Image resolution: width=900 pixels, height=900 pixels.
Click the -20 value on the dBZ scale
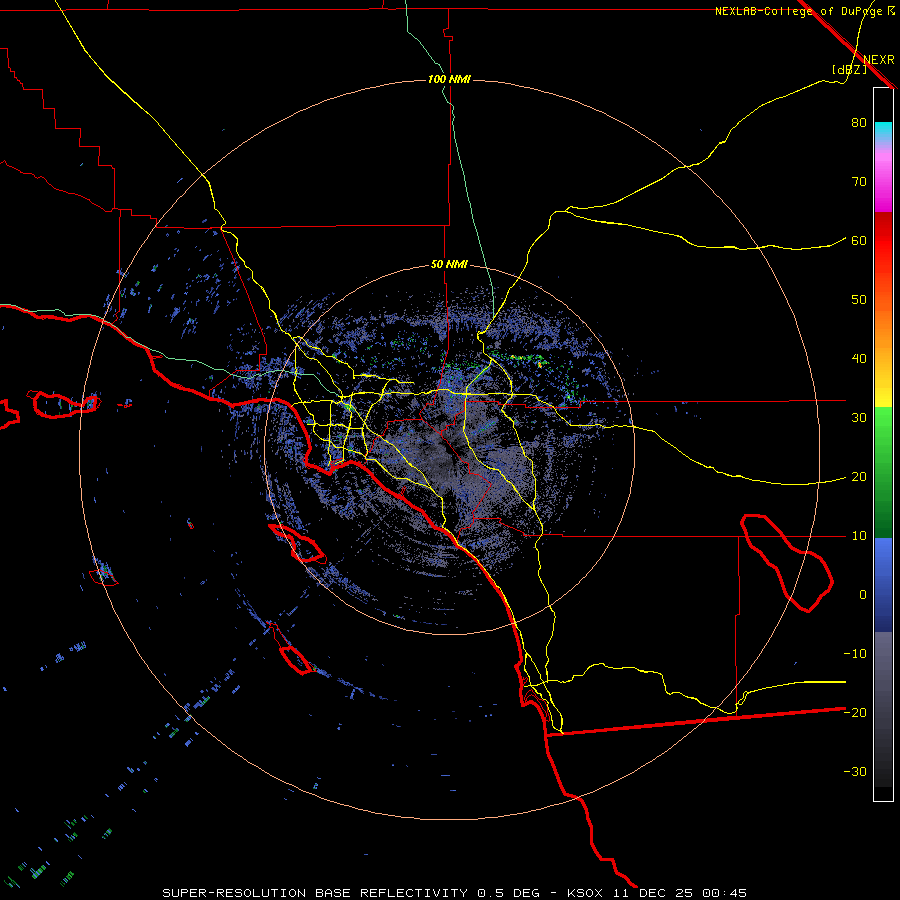tap(855, 713)
